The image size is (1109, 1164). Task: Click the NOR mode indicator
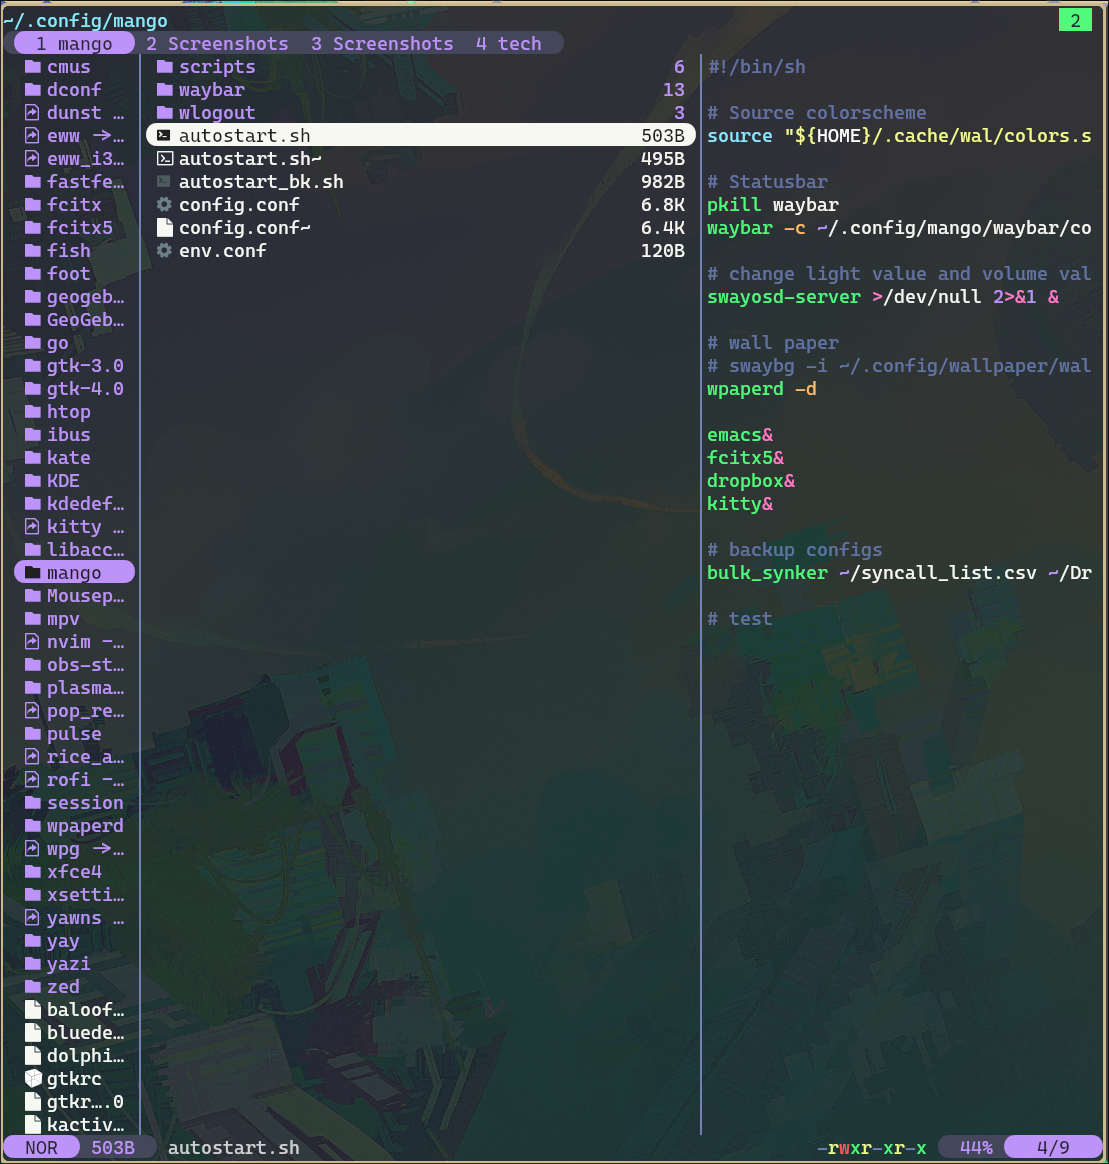pyautogui.click(x=41, y=1148)
